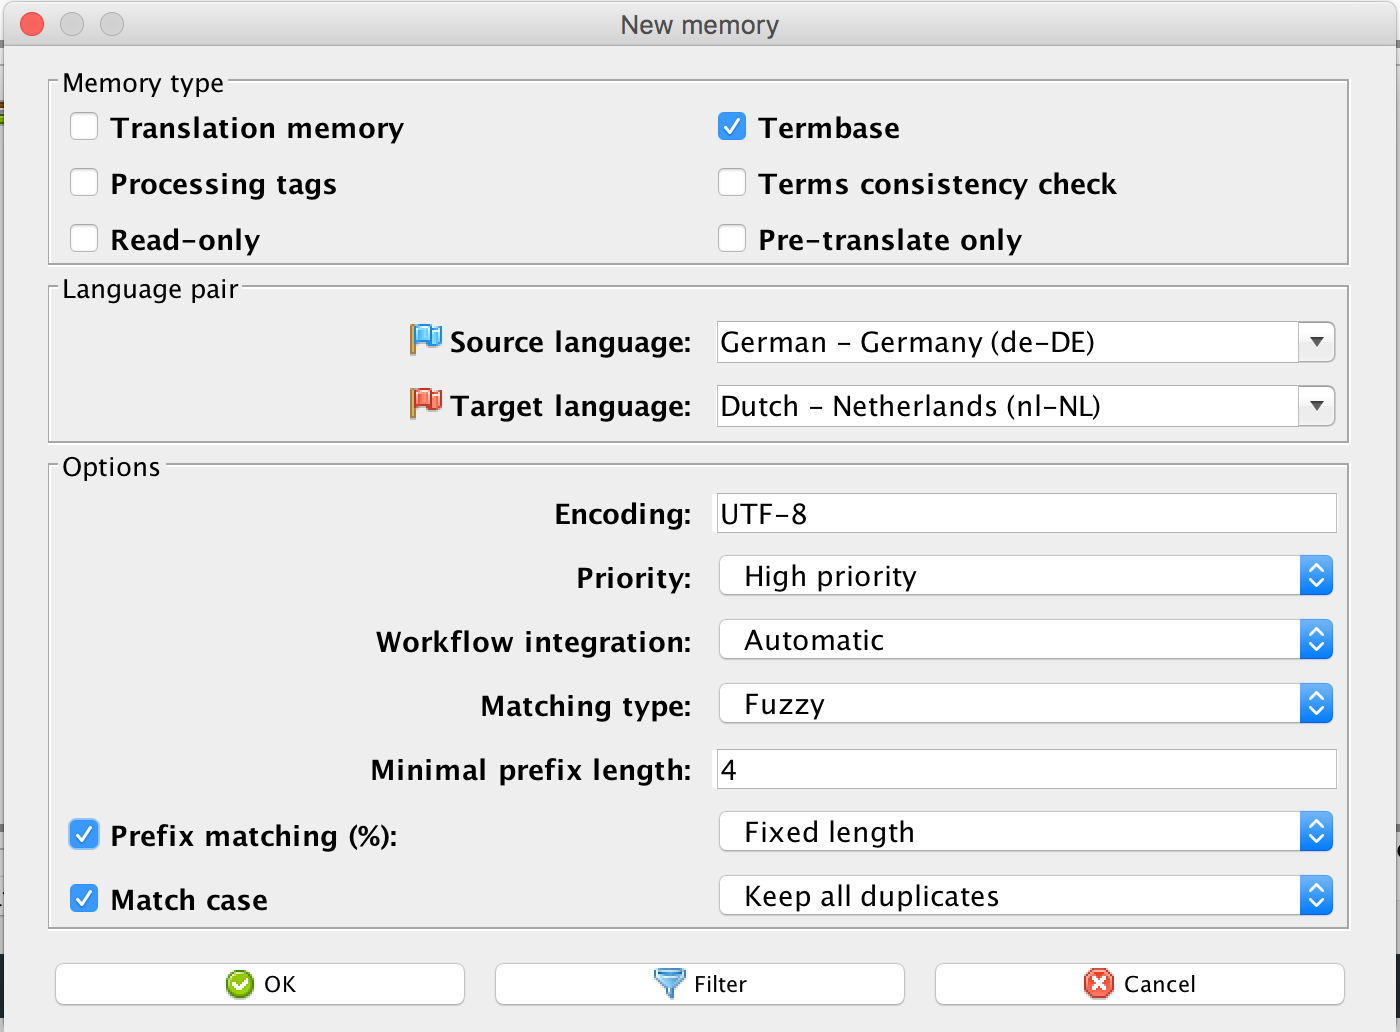Uncheck the Termbase checkbox

point(732,127)
